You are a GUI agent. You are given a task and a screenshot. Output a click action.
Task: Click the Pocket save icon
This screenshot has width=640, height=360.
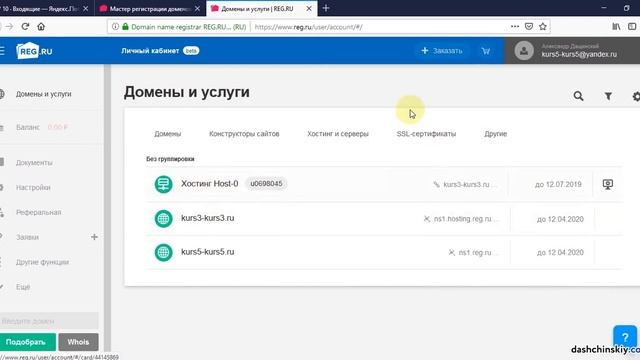pyautogui.click(x=529, y=27)
